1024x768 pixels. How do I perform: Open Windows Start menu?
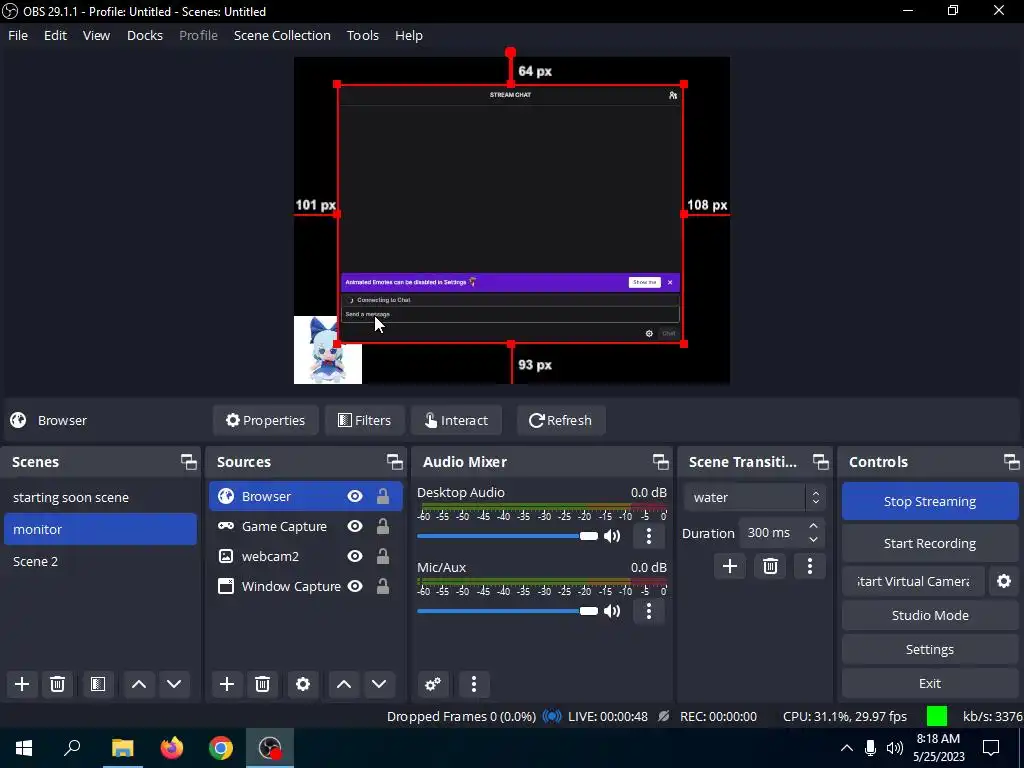[24, 748]
